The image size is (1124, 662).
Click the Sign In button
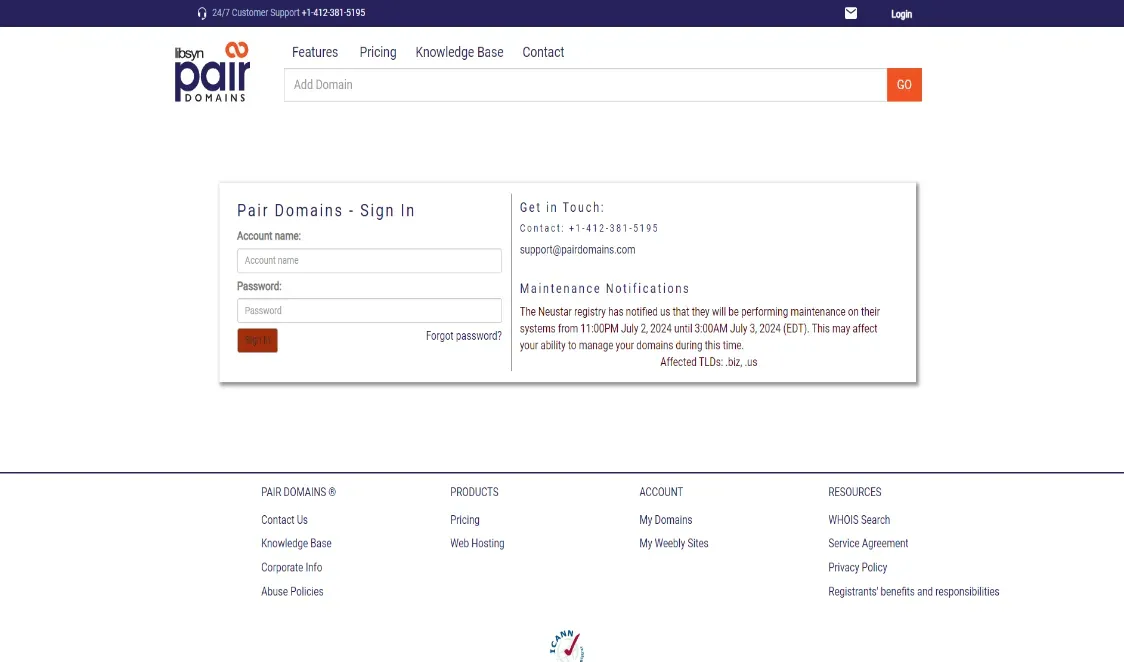tap(257, 340)
